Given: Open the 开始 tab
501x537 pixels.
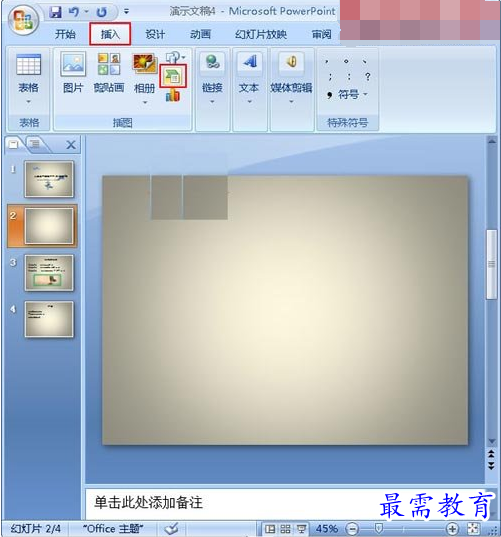Looking at the screenshot, I should [65, 34].
